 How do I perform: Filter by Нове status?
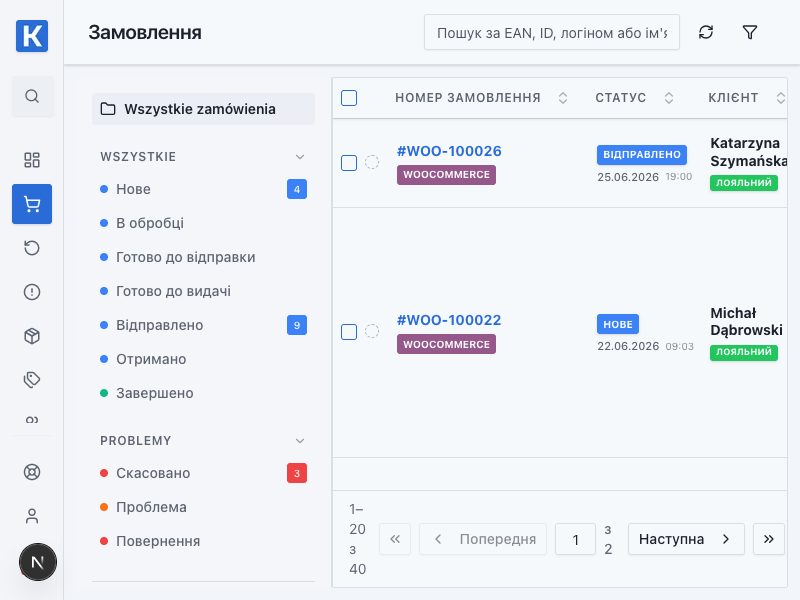pyautogui.click(x=203, y=189)
